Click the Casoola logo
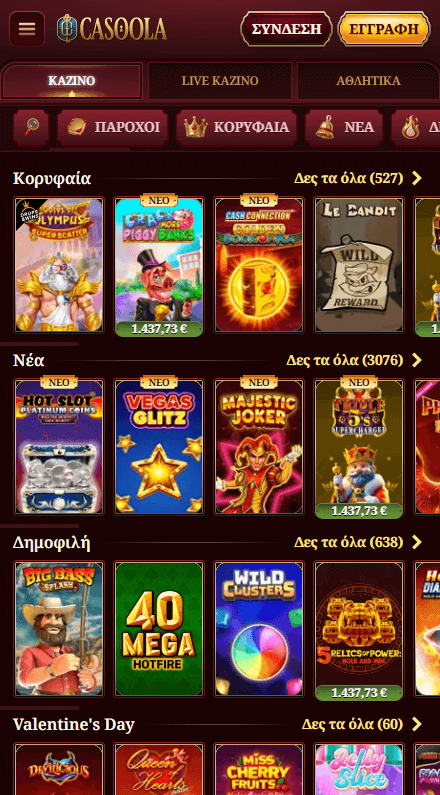 (x=112, y=28)
